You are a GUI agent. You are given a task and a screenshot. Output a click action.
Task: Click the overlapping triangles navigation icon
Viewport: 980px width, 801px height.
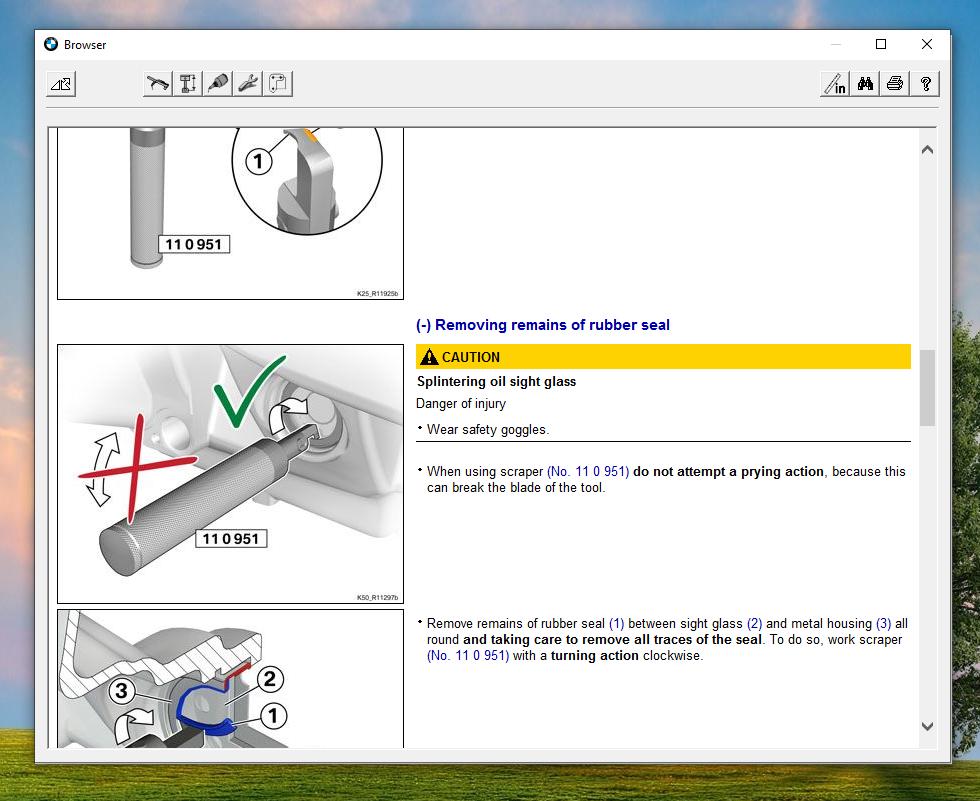tap(61, 84)
